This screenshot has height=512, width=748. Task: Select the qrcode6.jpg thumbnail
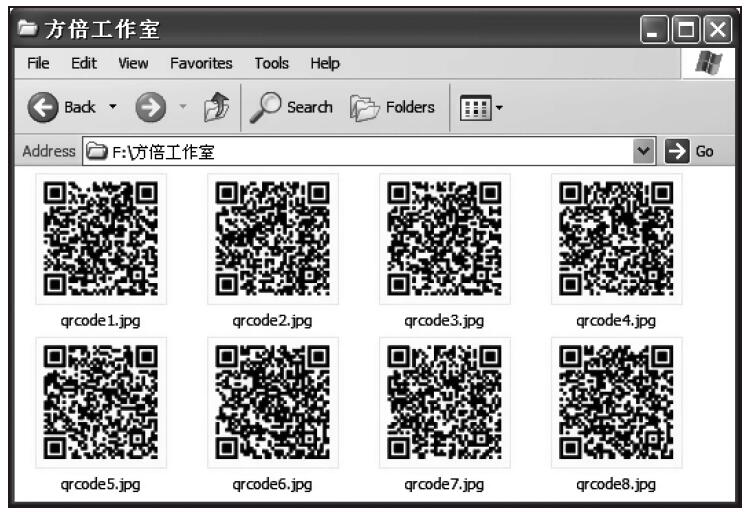click(x=273, y=402)
